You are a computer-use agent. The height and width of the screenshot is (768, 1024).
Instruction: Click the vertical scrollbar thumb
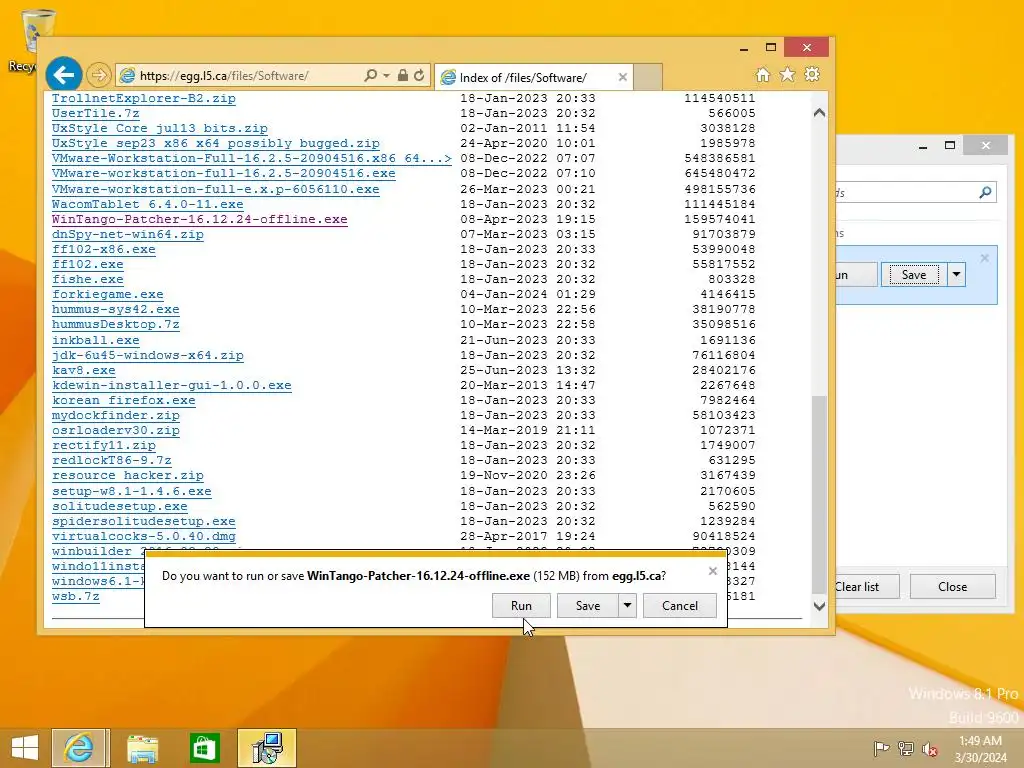(x=819, y=494)
